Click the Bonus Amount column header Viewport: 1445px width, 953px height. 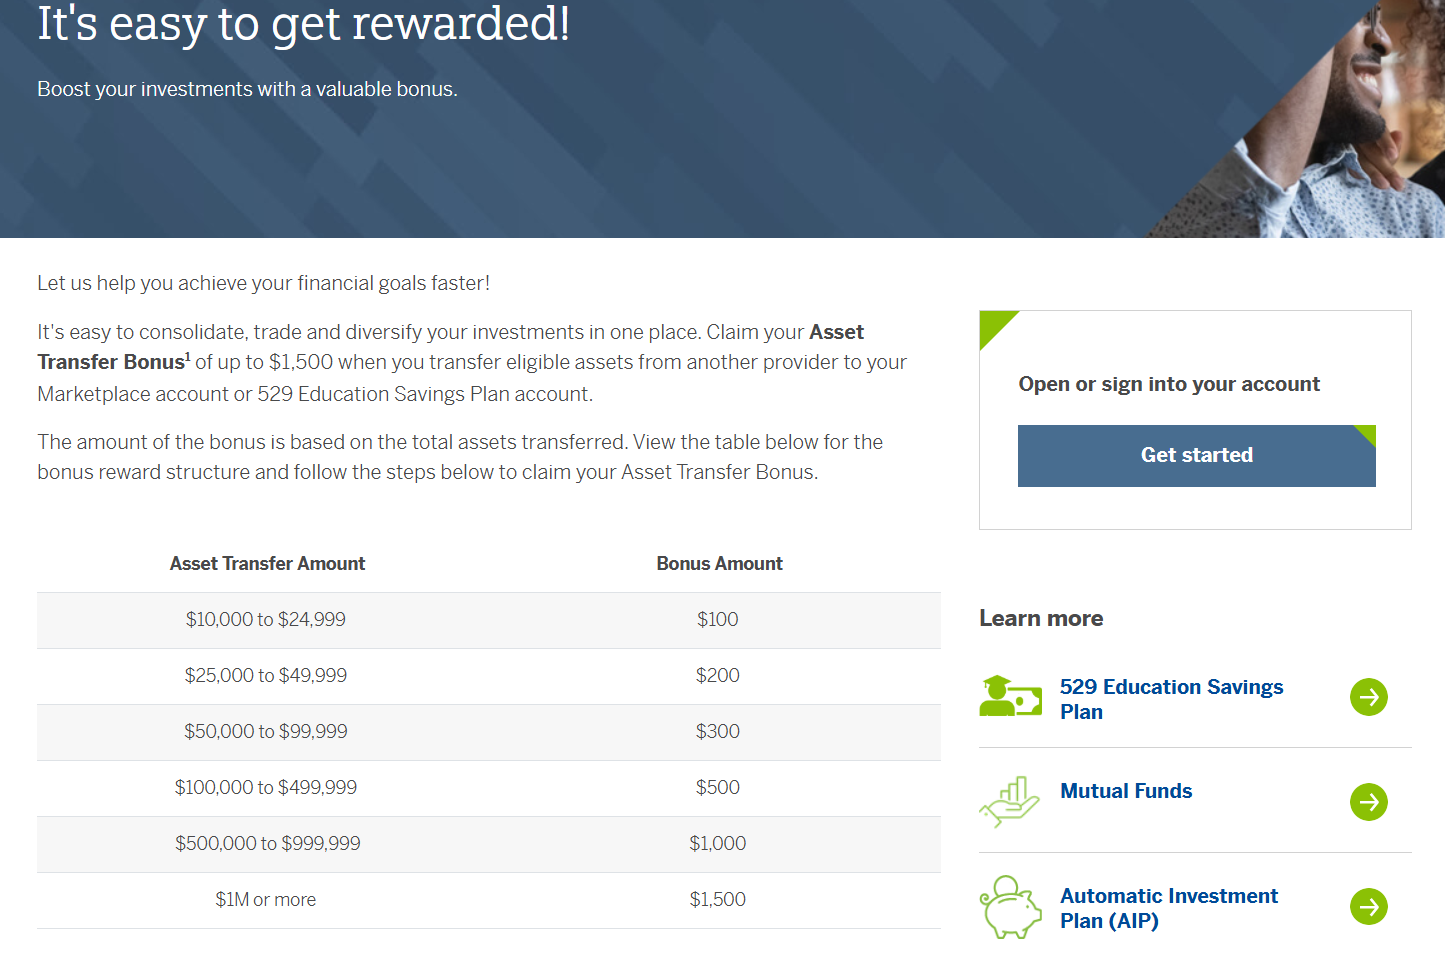pyautogui.click(x=719, y=564)
